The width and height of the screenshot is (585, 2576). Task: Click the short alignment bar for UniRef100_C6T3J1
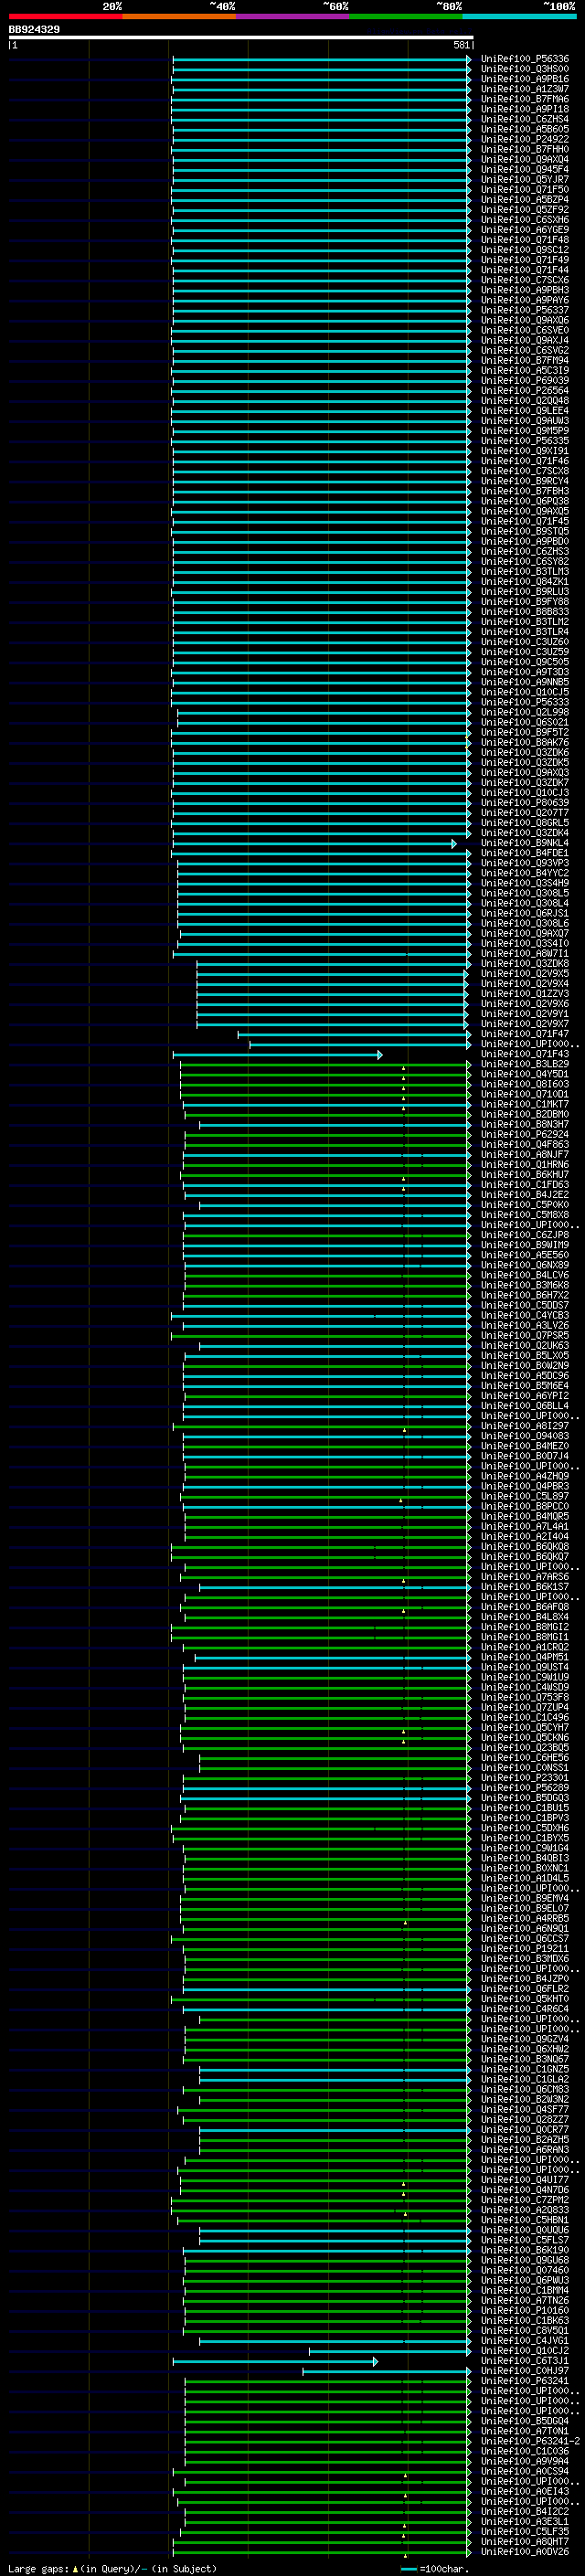click(275, 2362)
